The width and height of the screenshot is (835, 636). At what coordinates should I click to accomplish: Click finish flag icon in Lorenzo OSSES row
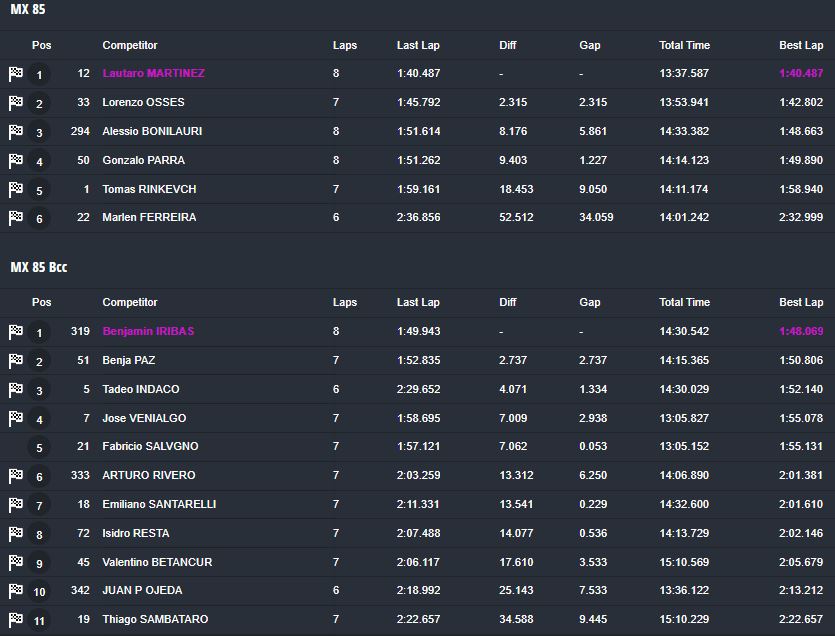click(15, 103)
